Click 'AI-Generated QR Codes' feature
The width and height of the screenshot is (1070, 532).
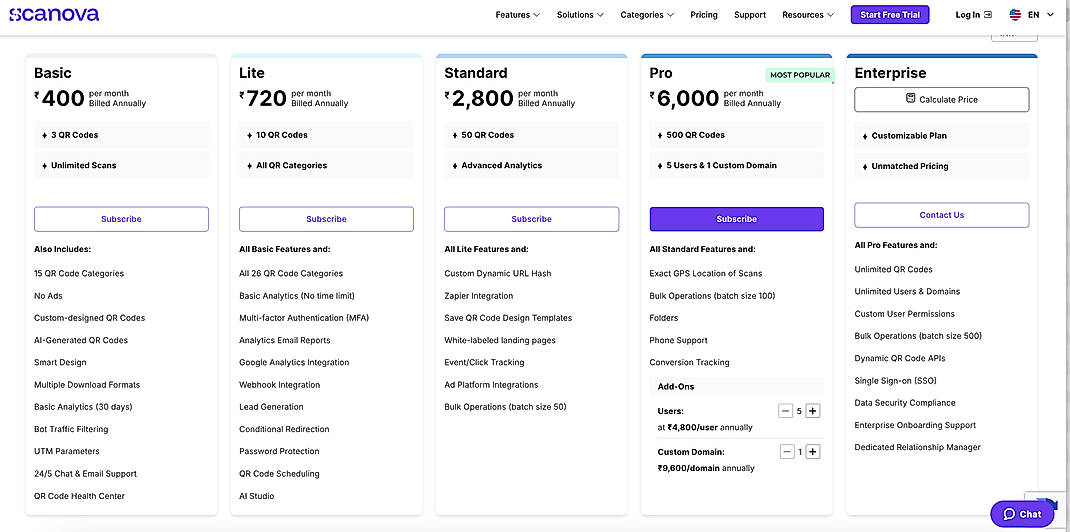pos(81,340)
